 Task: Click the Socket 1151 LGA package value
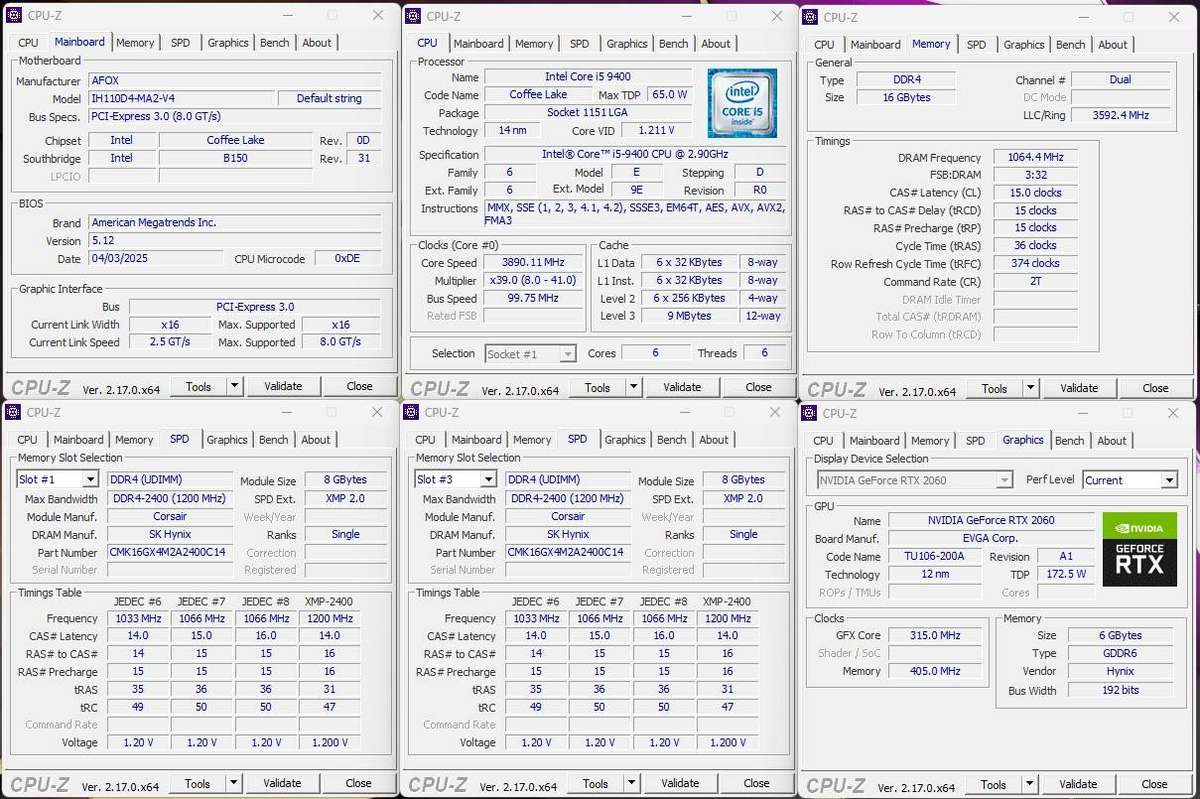588,113
